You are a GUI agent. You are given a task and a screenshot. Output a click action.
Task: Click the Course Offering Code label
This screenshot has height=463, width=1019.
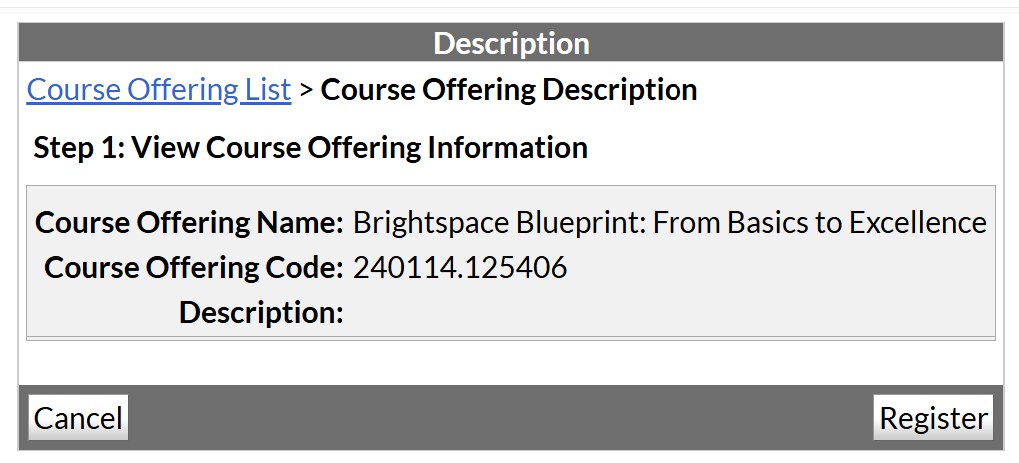coord(194,268)
